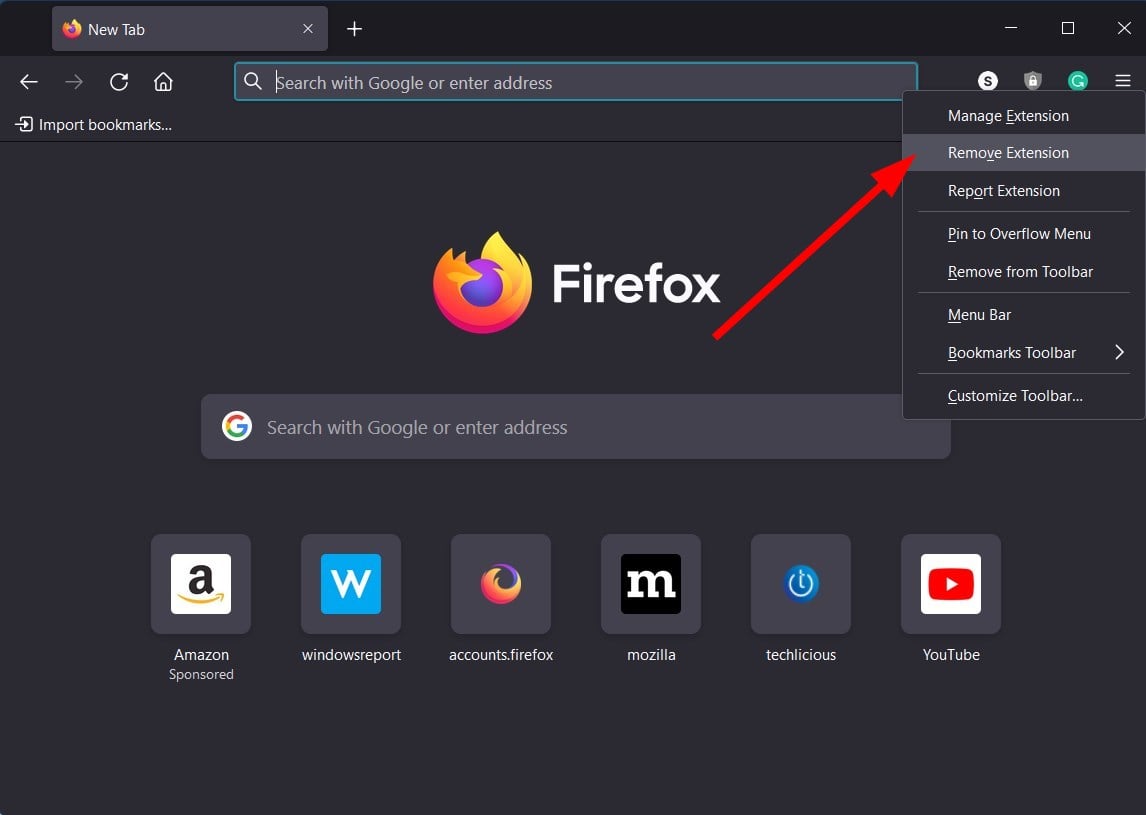Expand the Bookmarks Toolbar submenu
This screenshot has height=815, width=1146.
[1023, 353]
